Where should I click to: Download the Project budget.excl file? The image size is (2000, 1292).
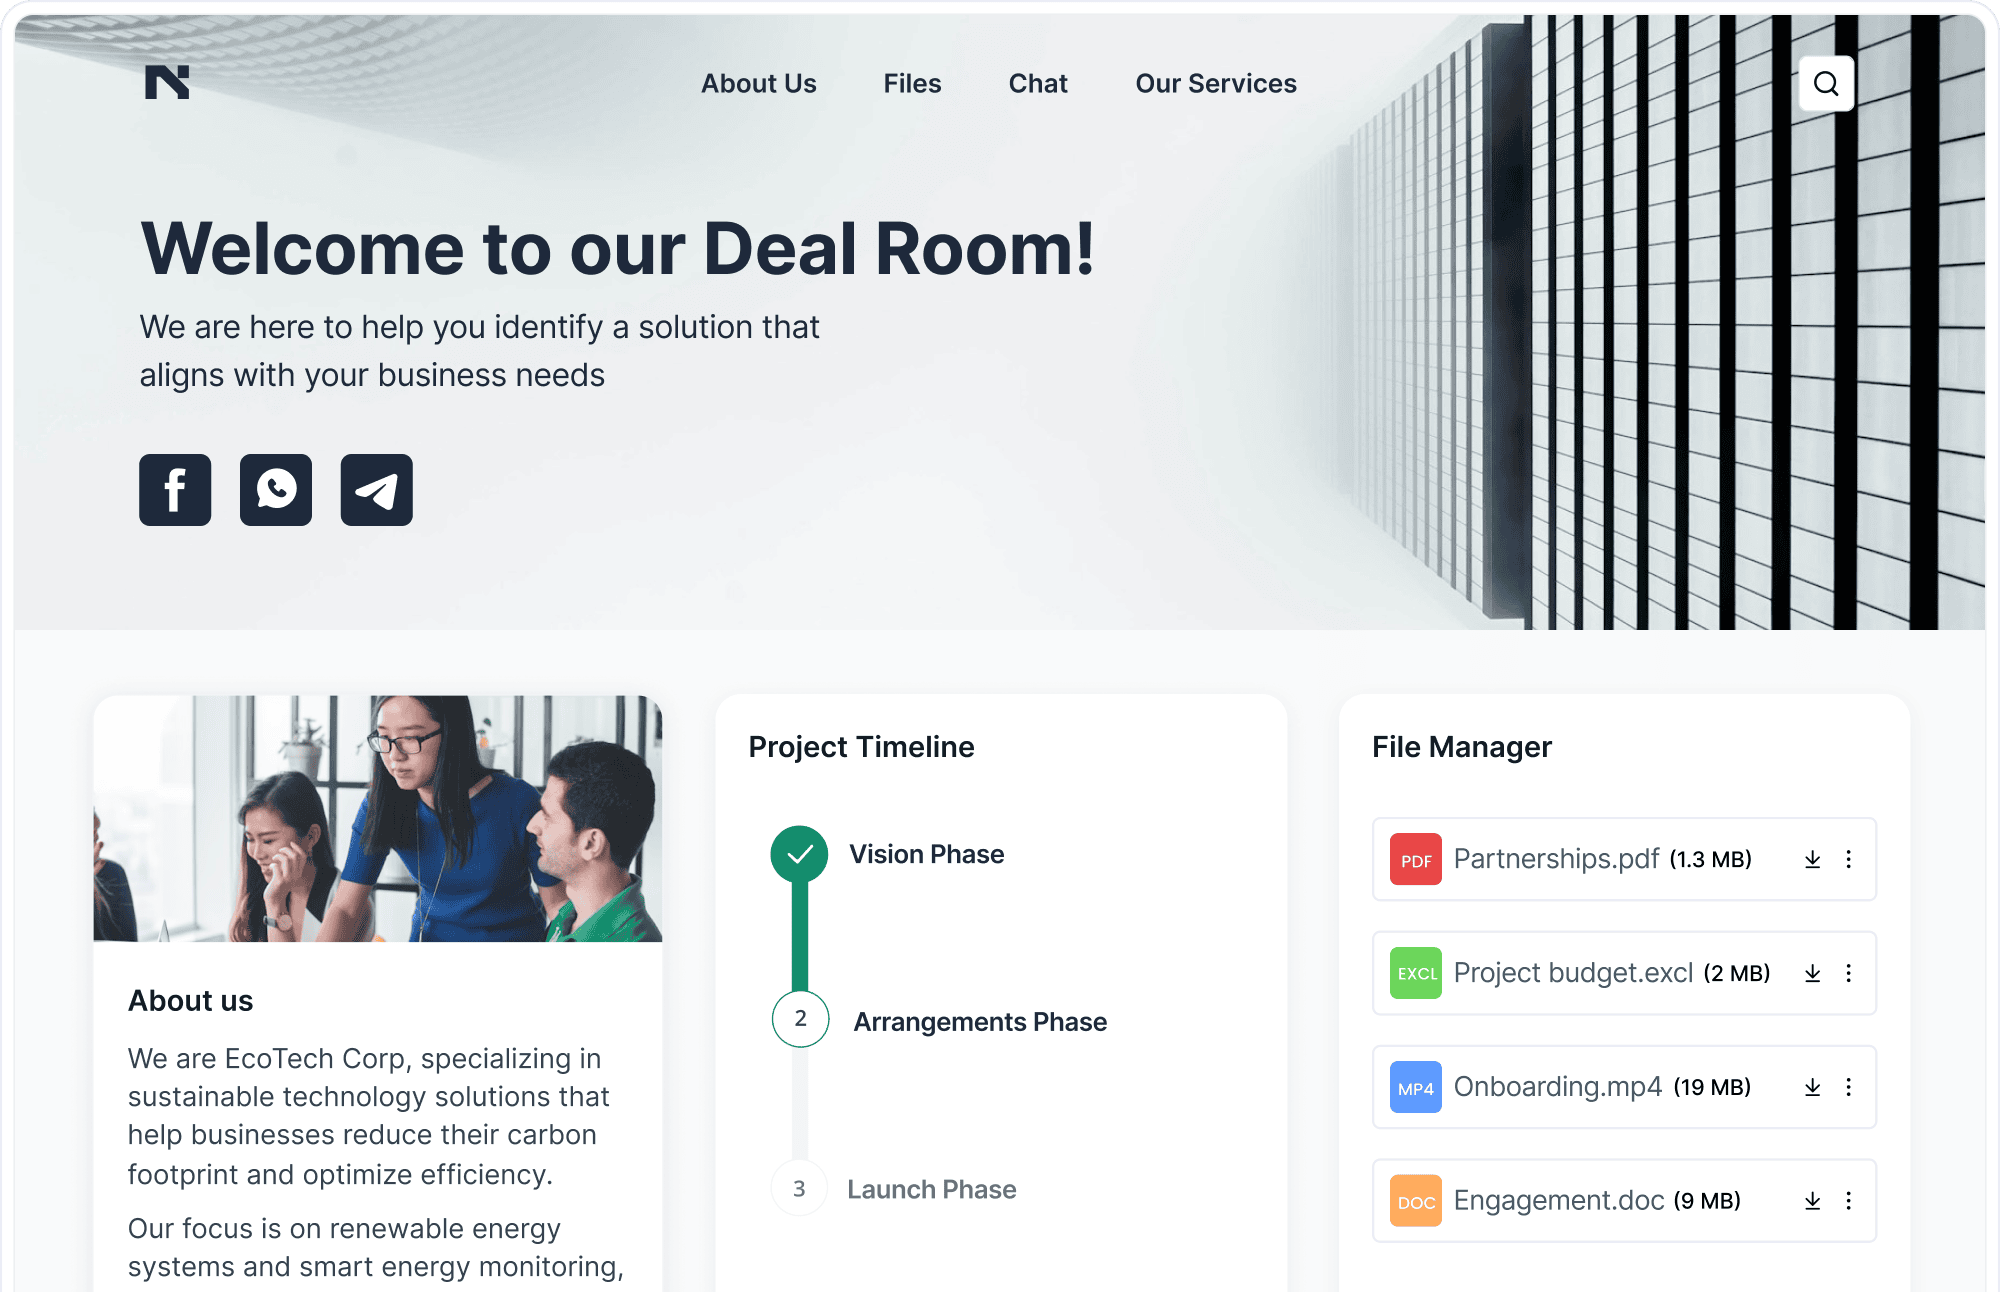1810,971
